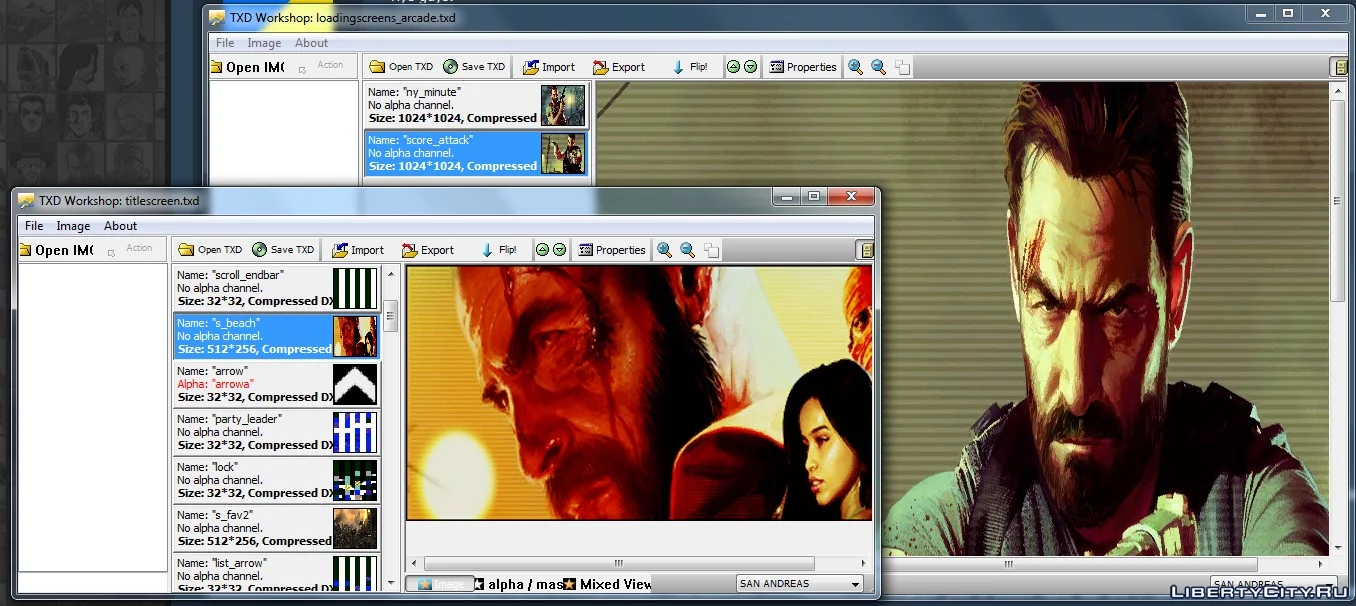Select the "s_fav2" texture thumbnail
1356x606 pixels.
[355, 528]
